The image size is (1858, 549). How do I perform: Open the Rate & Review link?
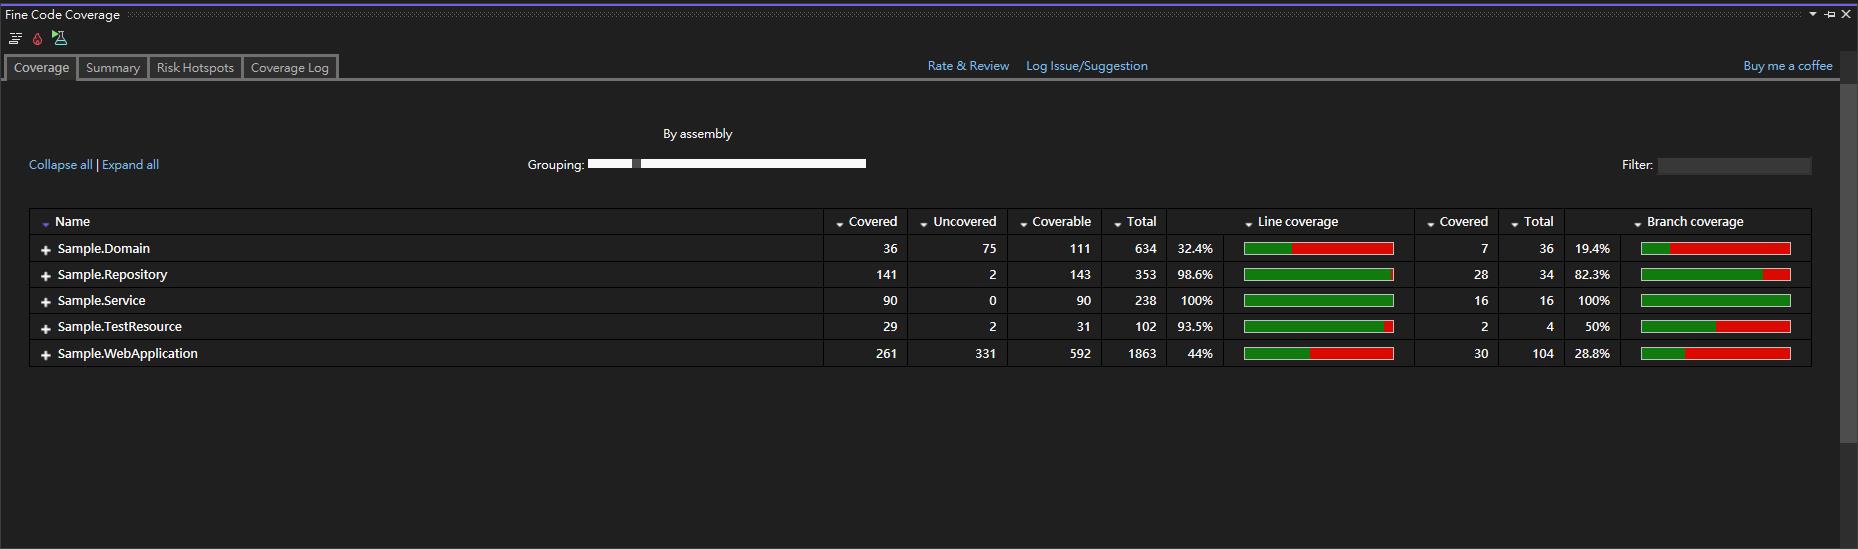point(968,66)
